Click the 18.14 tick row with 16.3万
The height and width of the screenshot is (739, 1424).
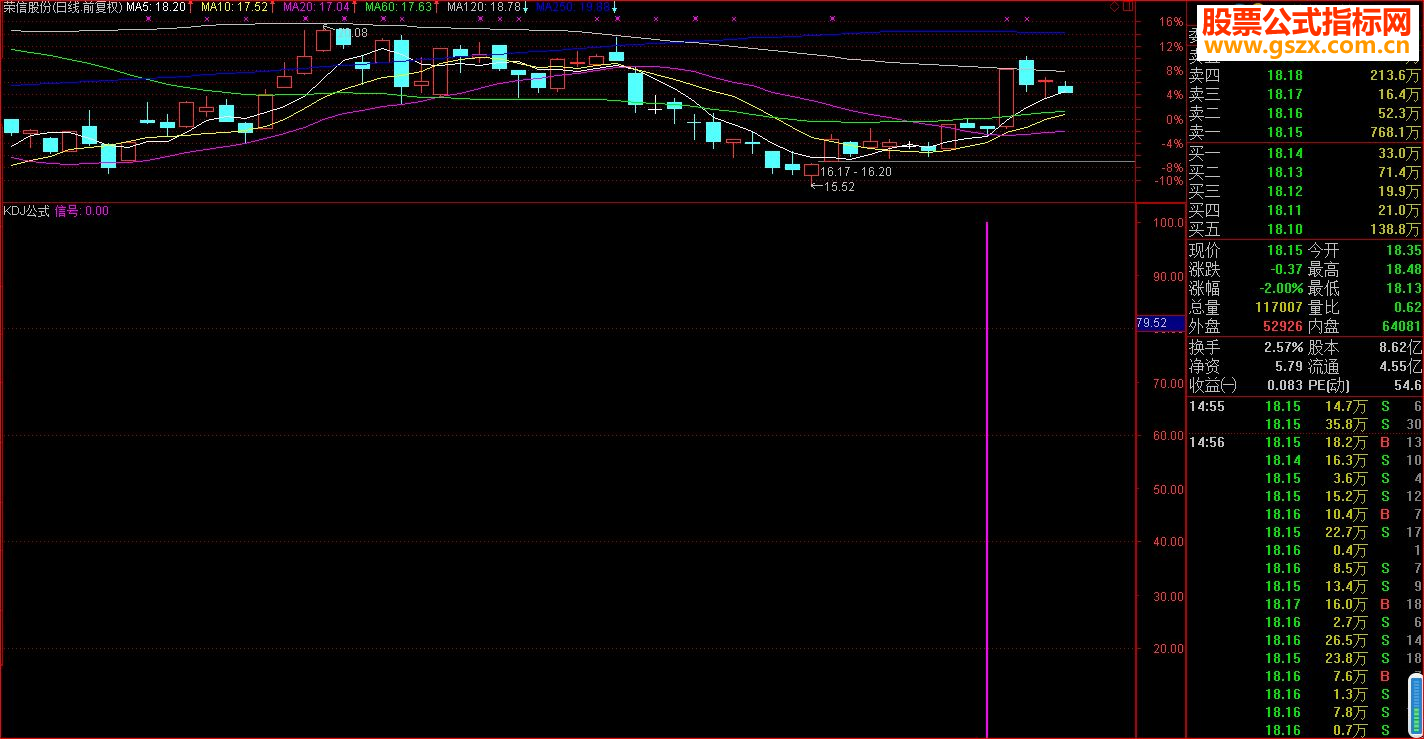[1304, 460]
